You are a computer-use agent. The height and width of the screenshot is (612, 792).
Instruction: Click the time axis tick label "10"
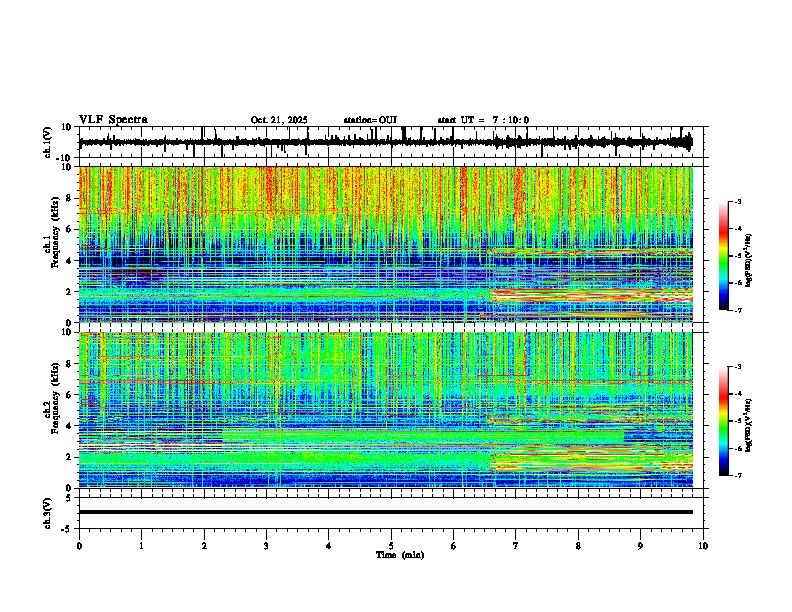[703, 546]
